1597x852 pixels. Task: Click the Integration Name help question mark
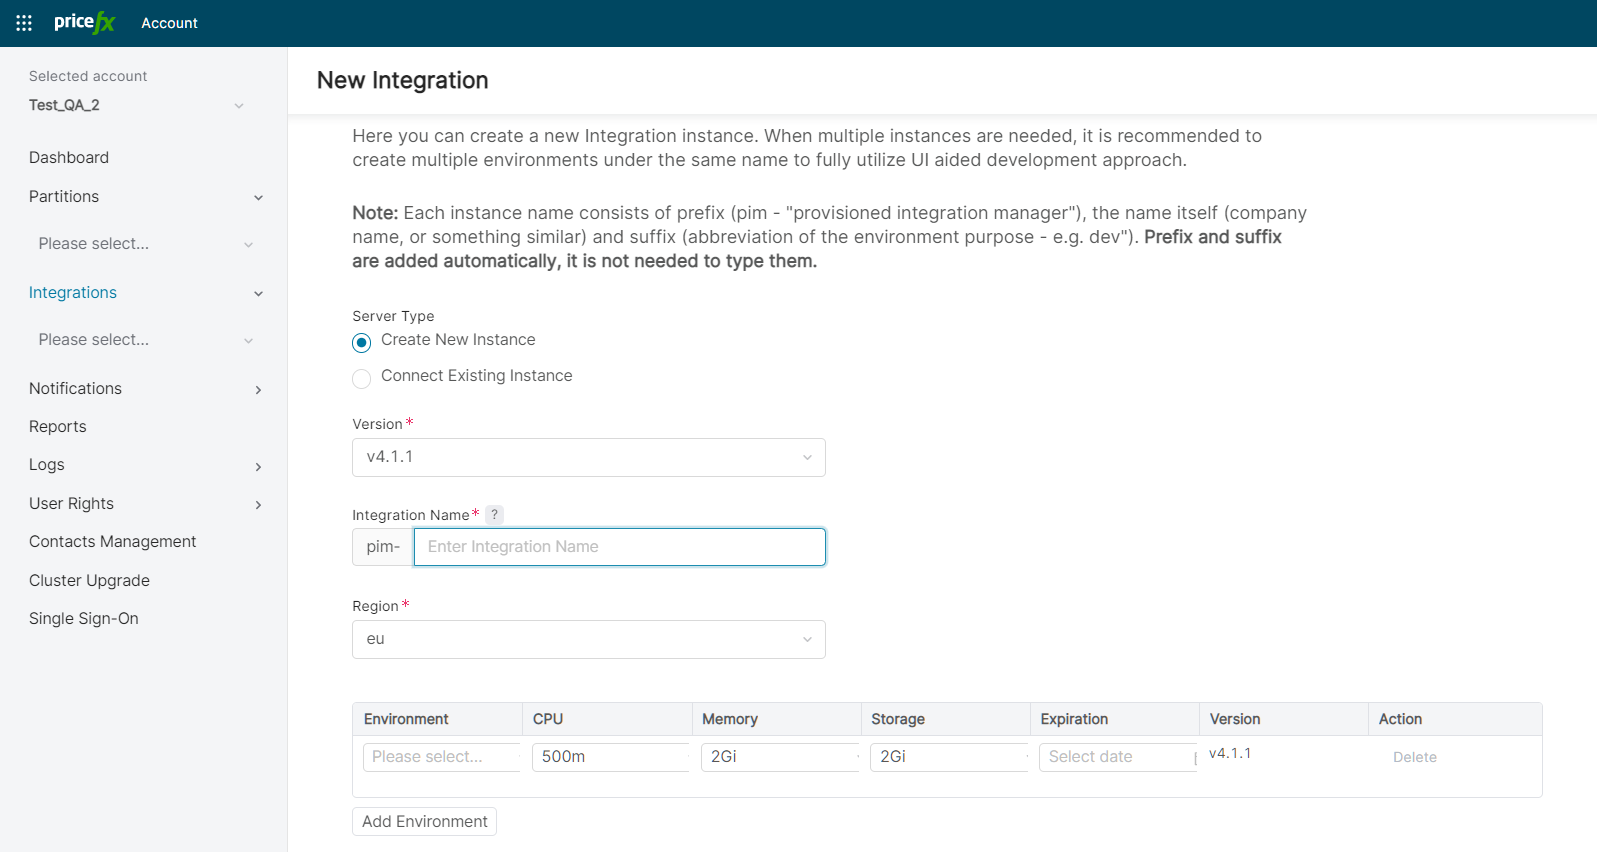[x=494, y=515]
